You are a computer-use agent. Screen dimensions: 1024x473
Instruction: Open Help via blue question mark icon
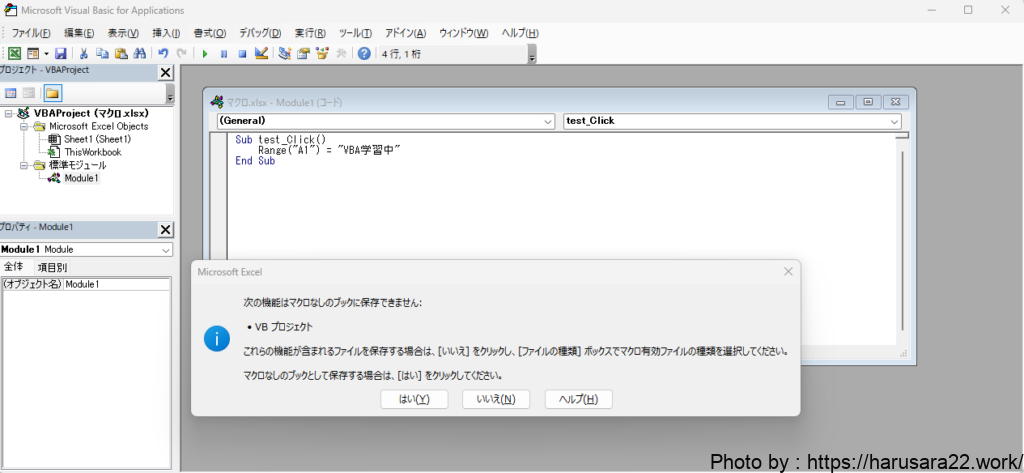click(x=364, y=53)
